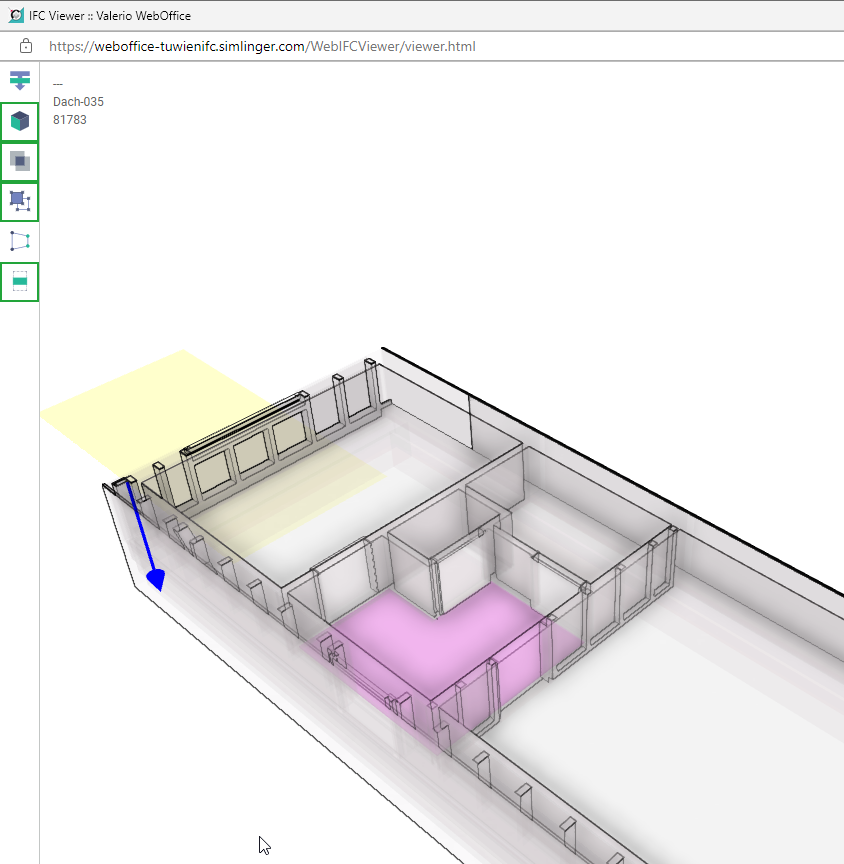
Task: Click the Dach-035 element name label
Action: point(78,102)
